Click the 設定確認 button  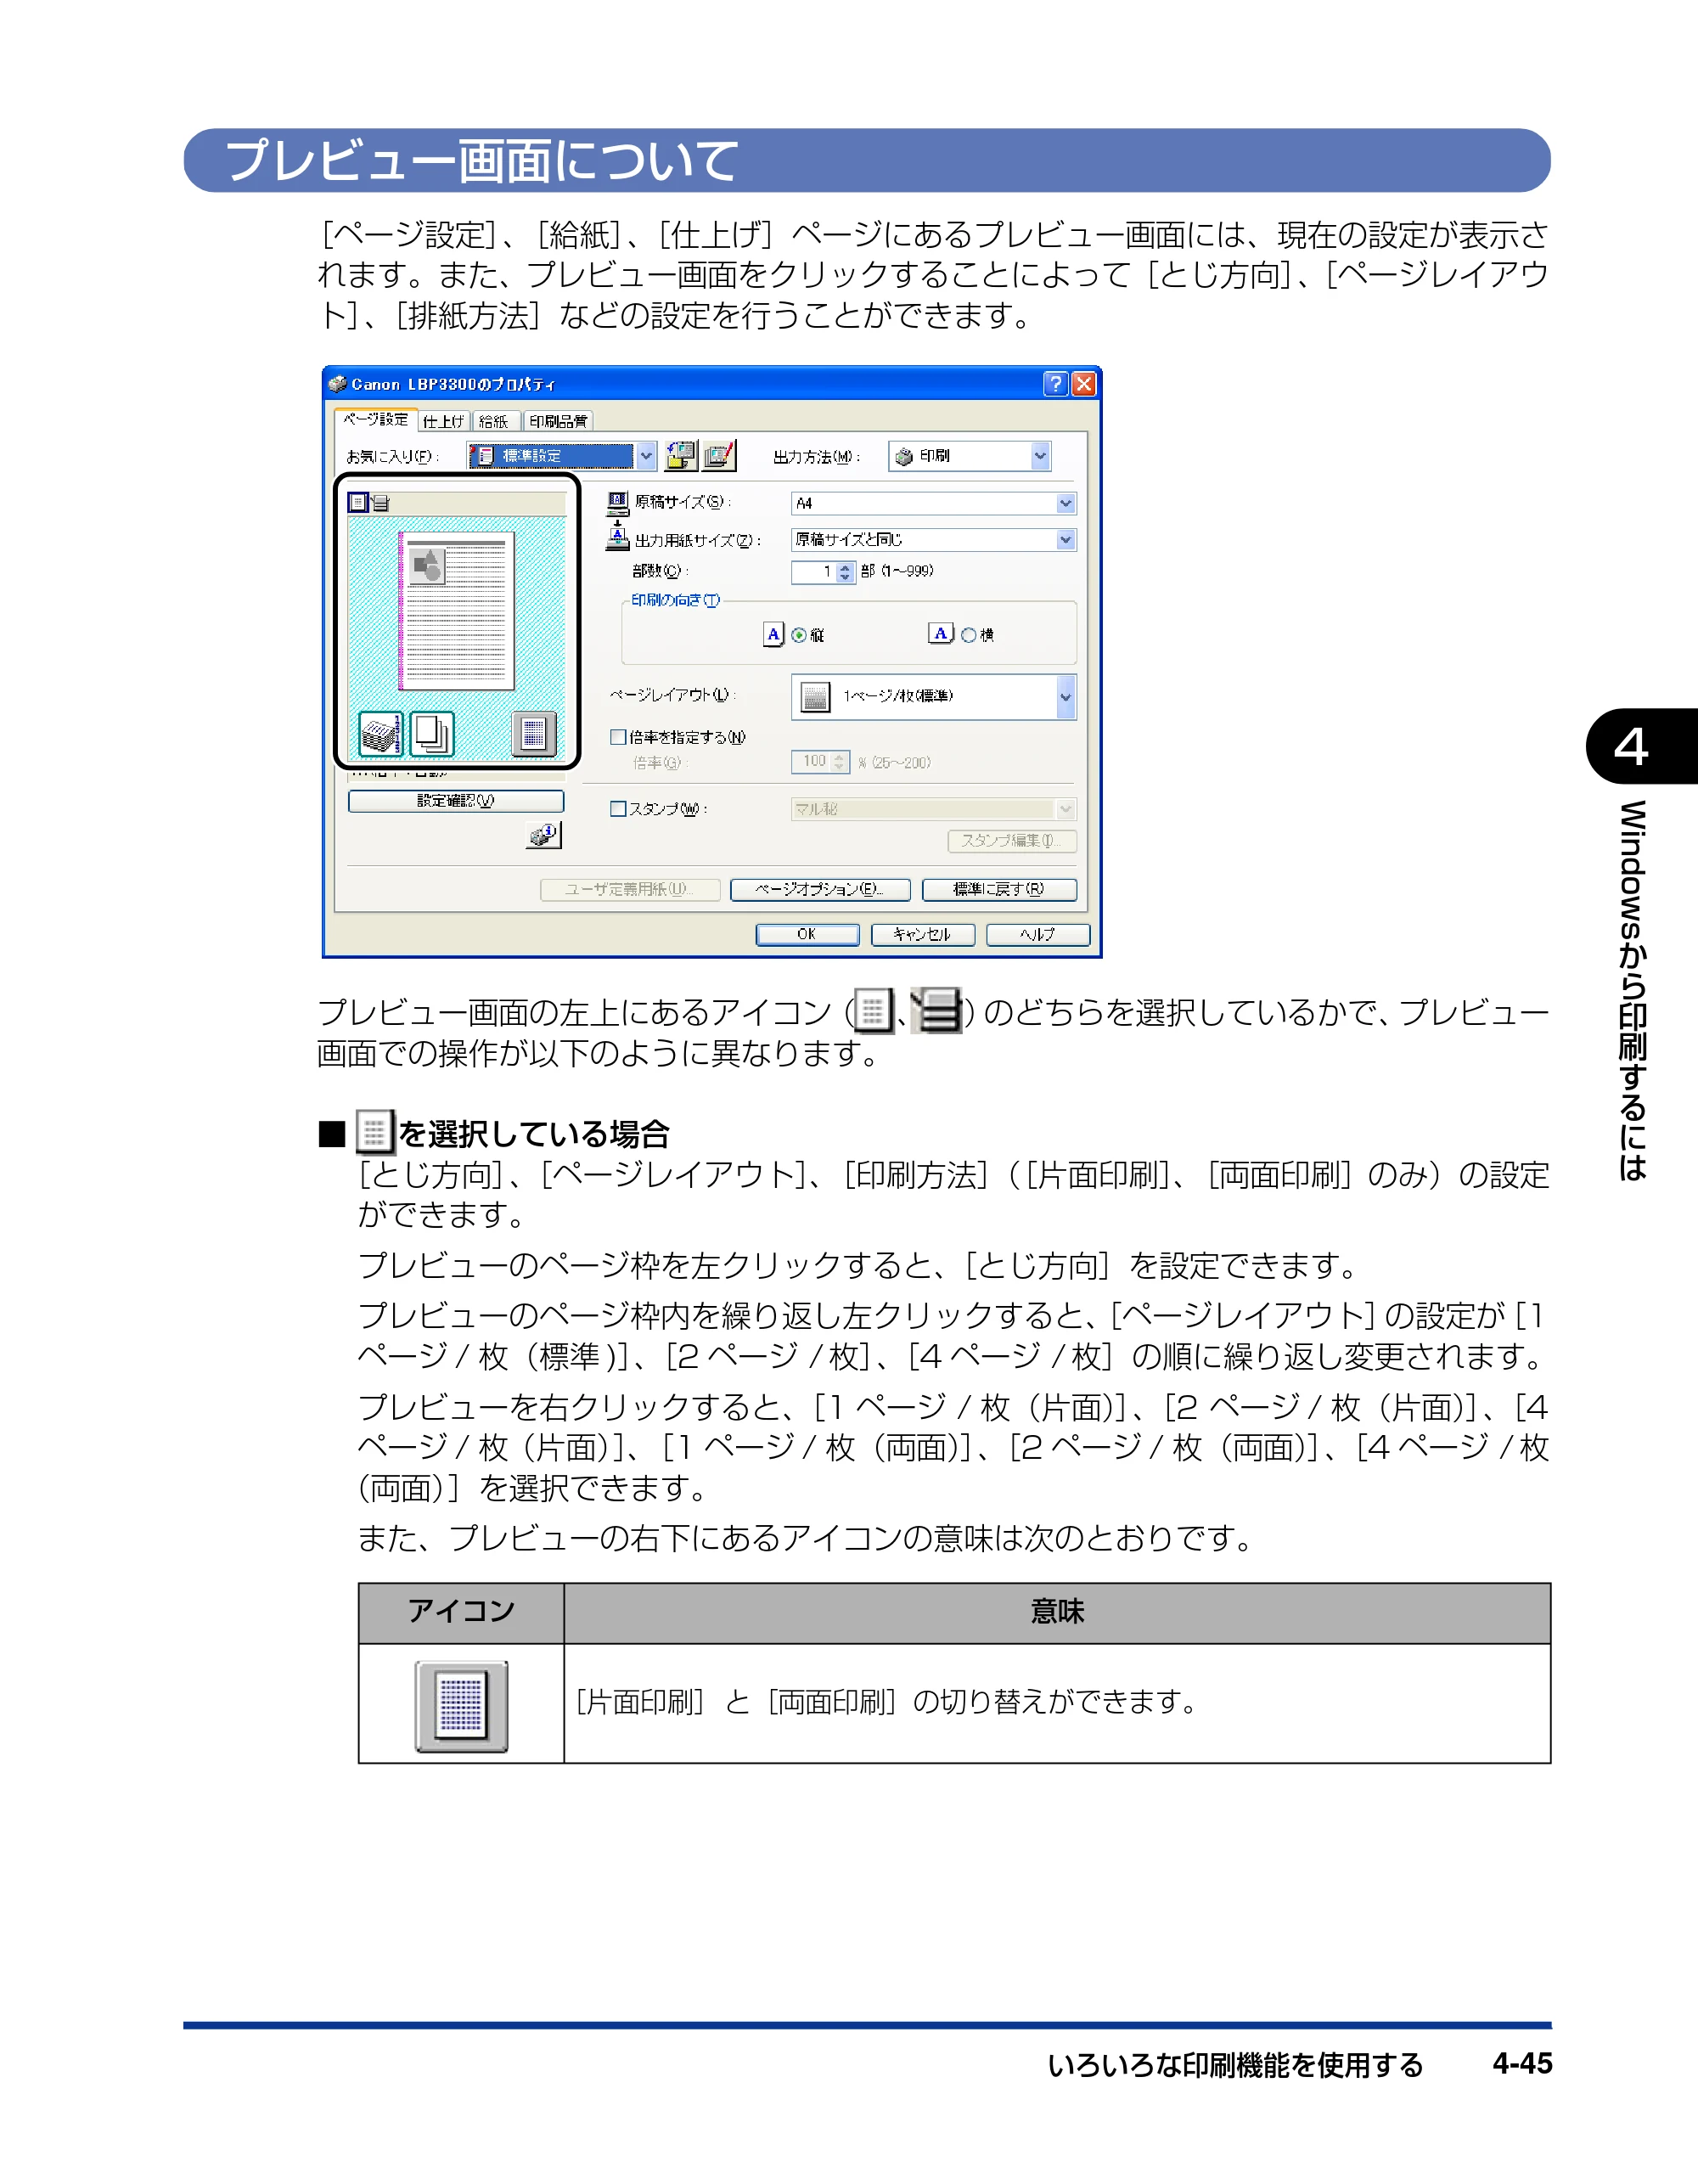click(456, 801)
